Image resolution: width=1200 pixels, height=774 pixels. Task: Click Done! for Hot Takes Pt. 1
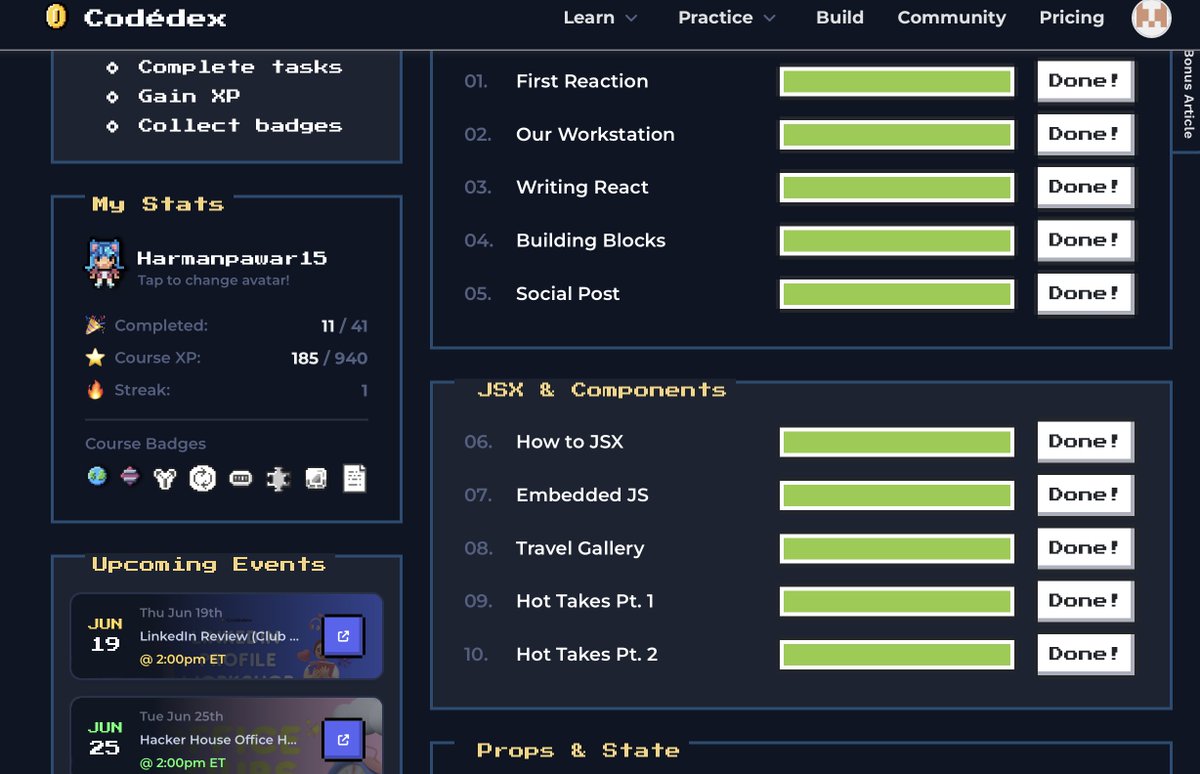1085,600
